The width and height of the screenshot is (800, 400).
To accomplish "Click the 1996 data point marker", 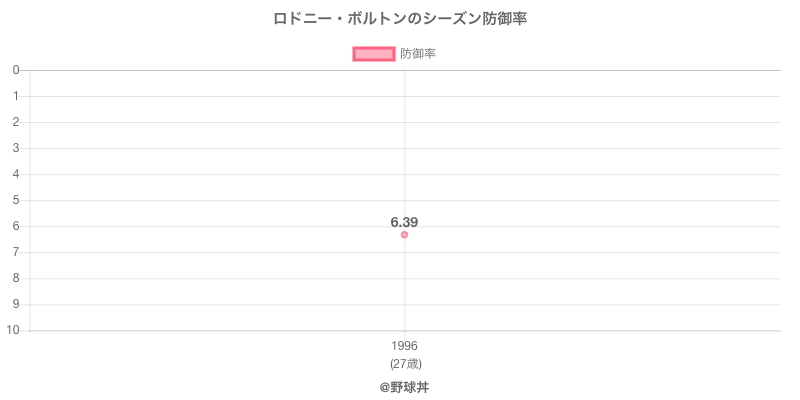I will pos(404,235).
